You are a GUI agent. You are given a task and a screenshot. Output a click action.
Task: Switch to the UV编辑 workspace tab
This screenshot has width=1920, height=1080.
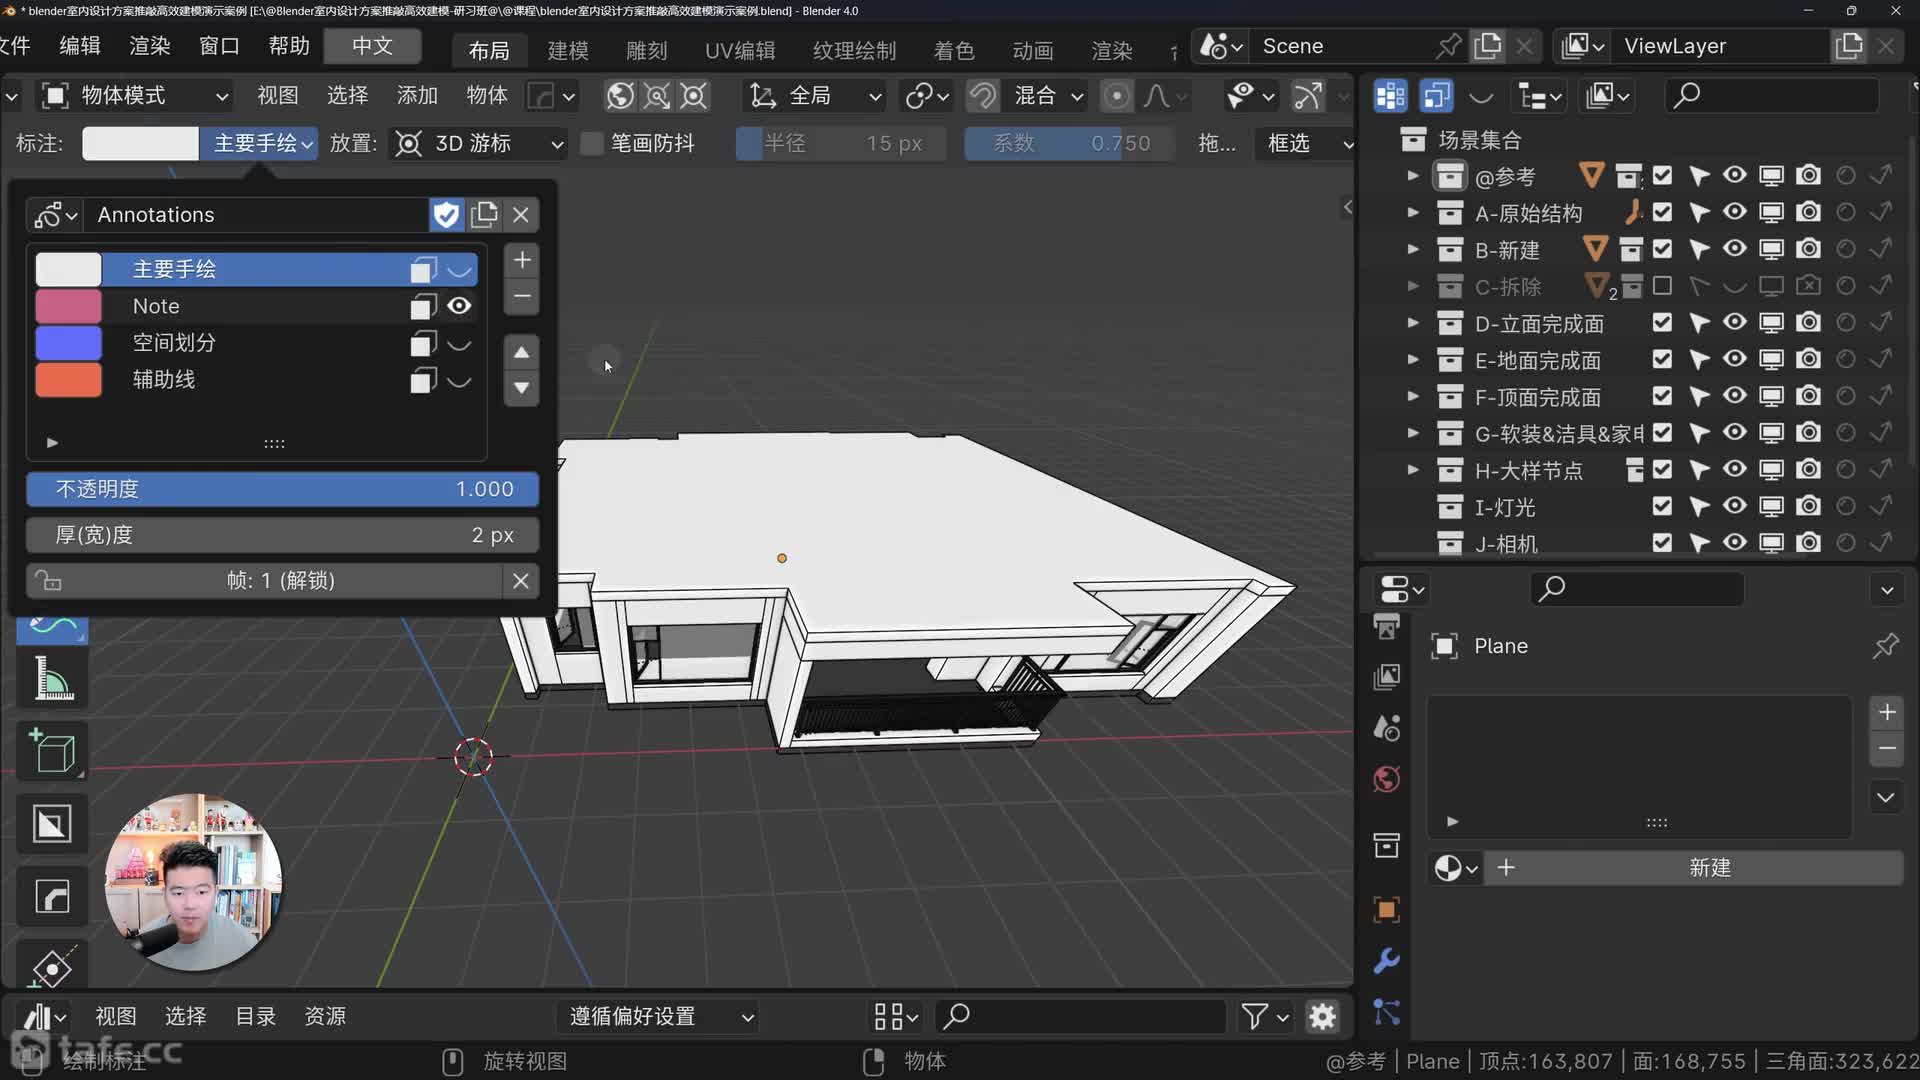click(x=739, y=50)
